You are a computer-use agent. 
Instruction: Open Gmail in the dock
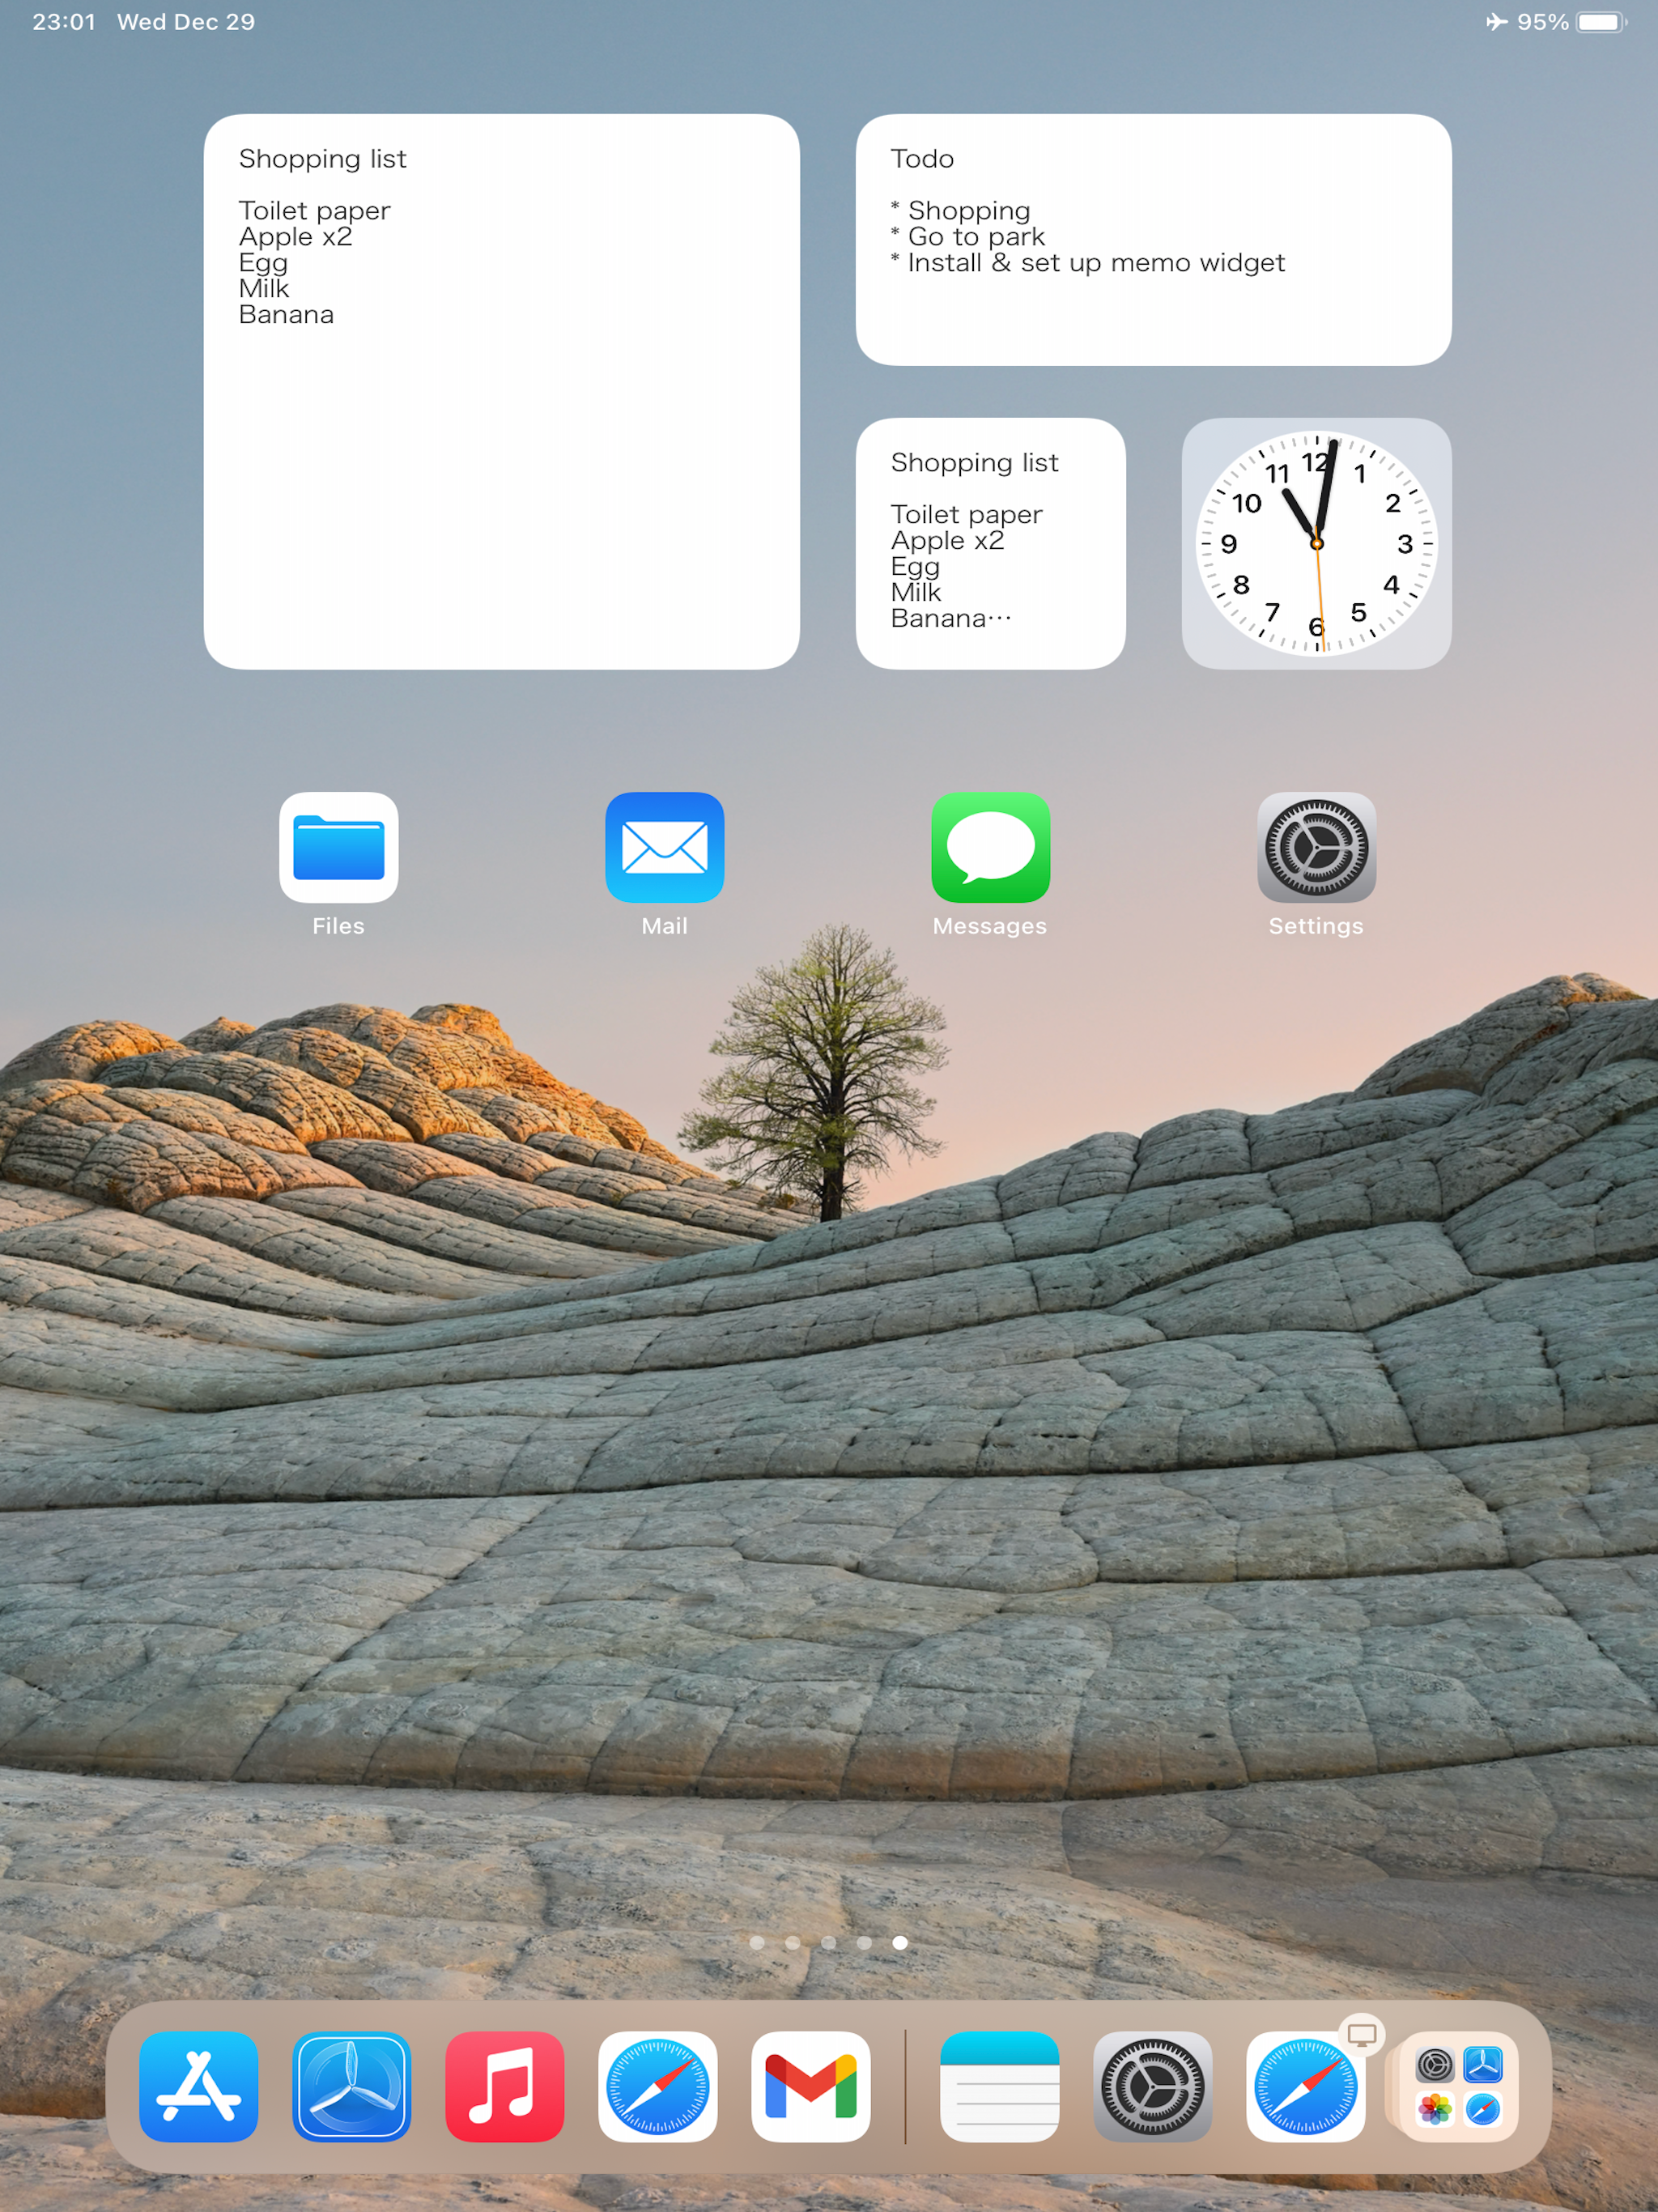[x=810, y=2086]
